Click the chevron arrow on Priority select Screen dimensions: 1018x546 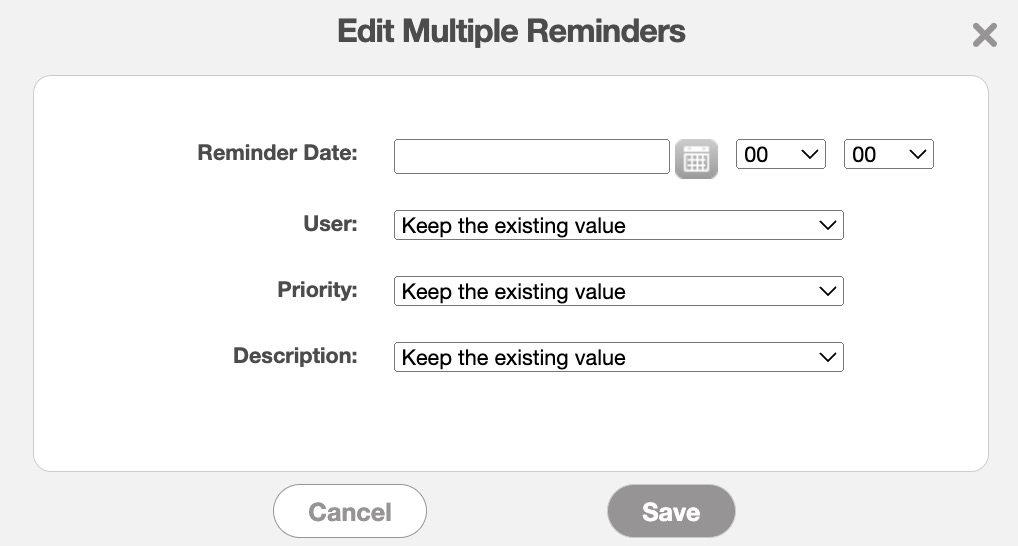[827, 291]
